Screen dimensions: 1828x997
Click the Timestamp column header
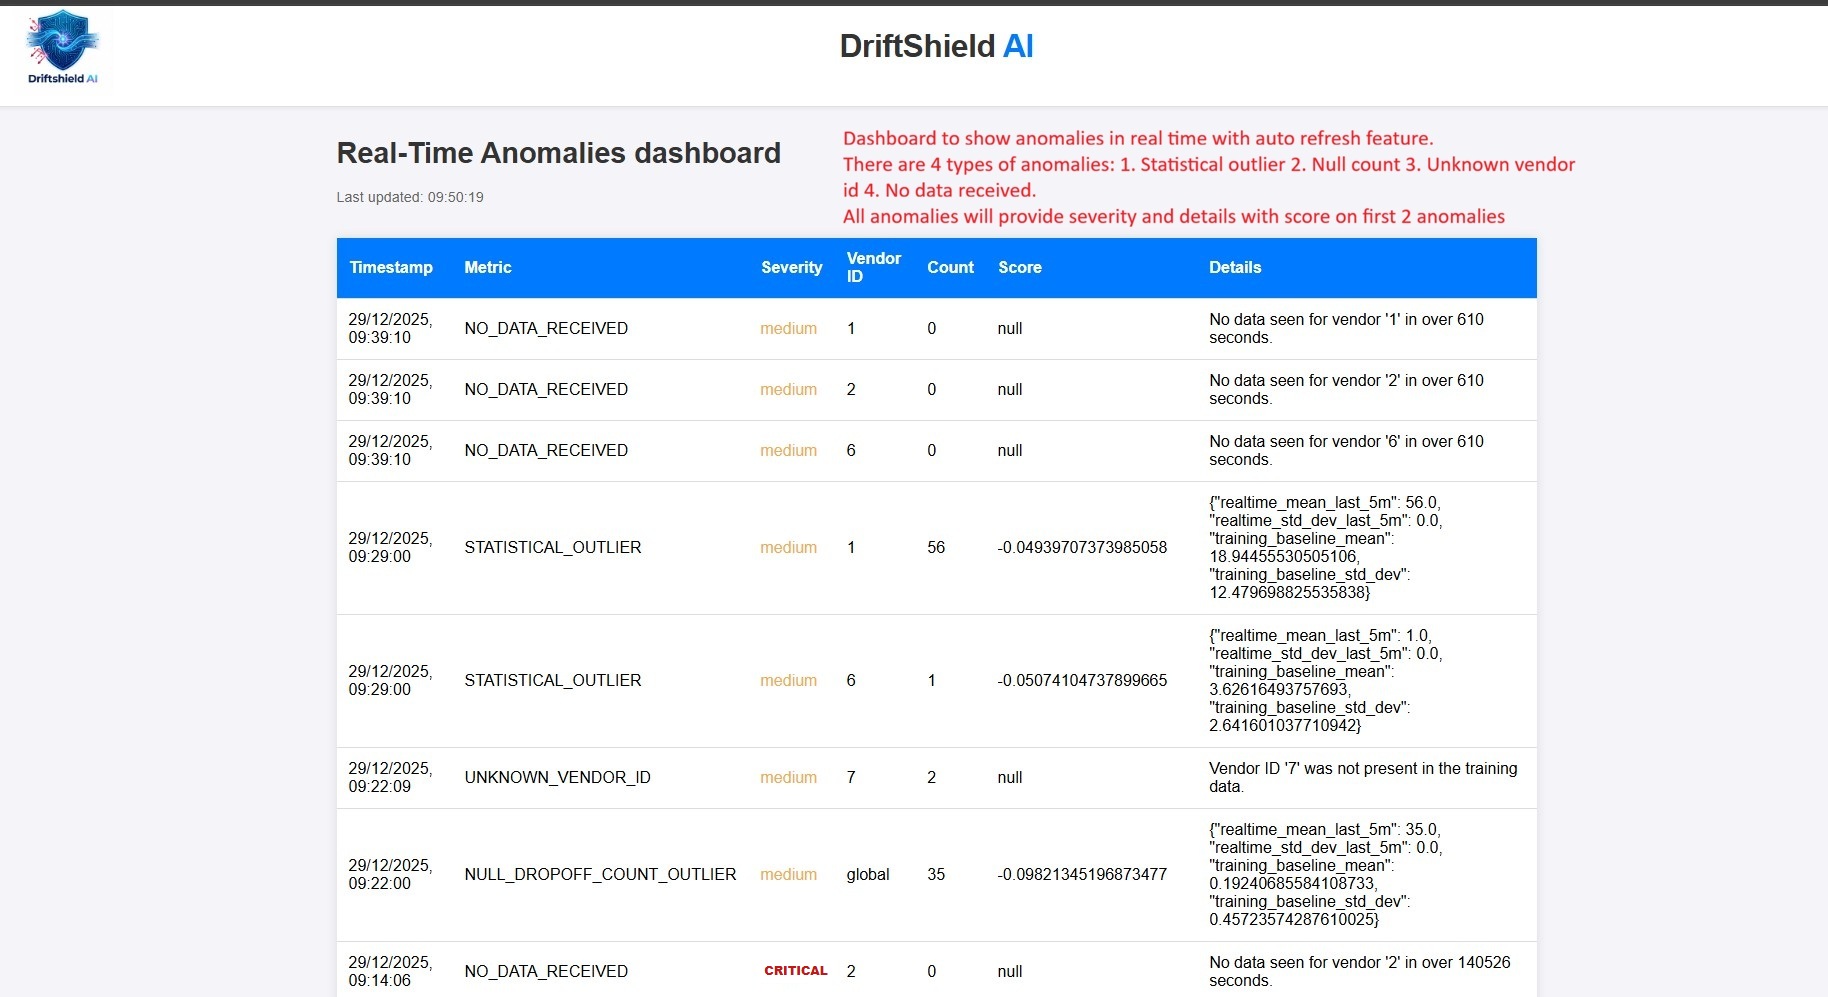click(391, 267)
